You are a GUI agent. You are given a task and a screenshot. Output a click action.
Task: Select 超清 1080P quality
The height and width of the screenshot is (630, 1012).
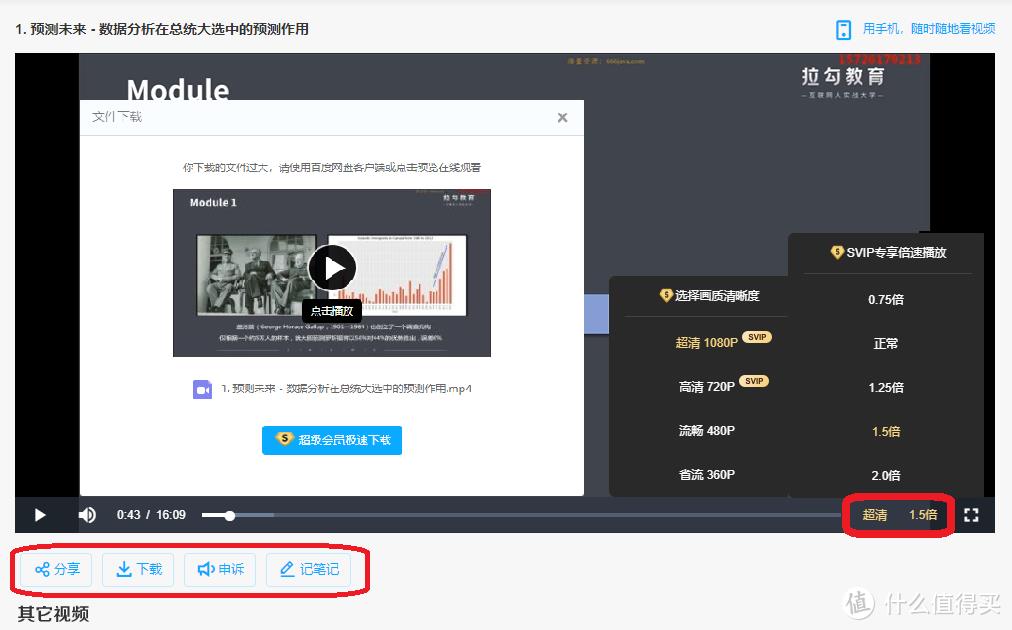coord(706,342)
